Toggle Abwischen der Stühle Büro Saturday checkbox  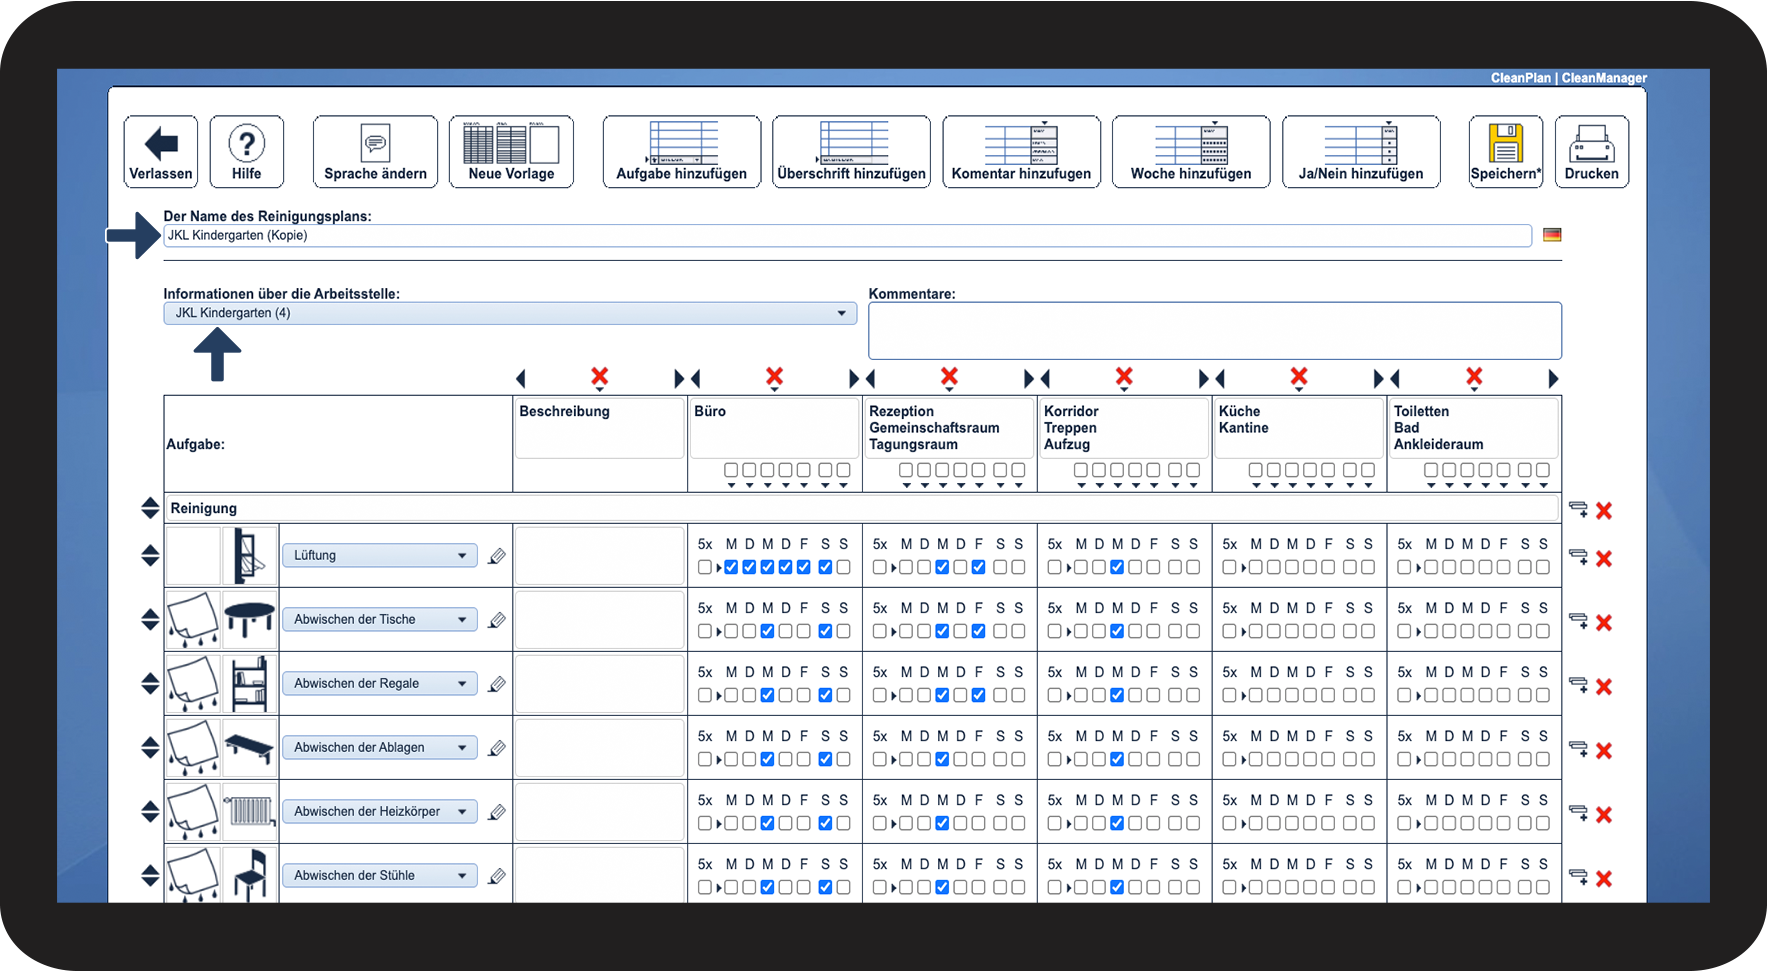825,887
